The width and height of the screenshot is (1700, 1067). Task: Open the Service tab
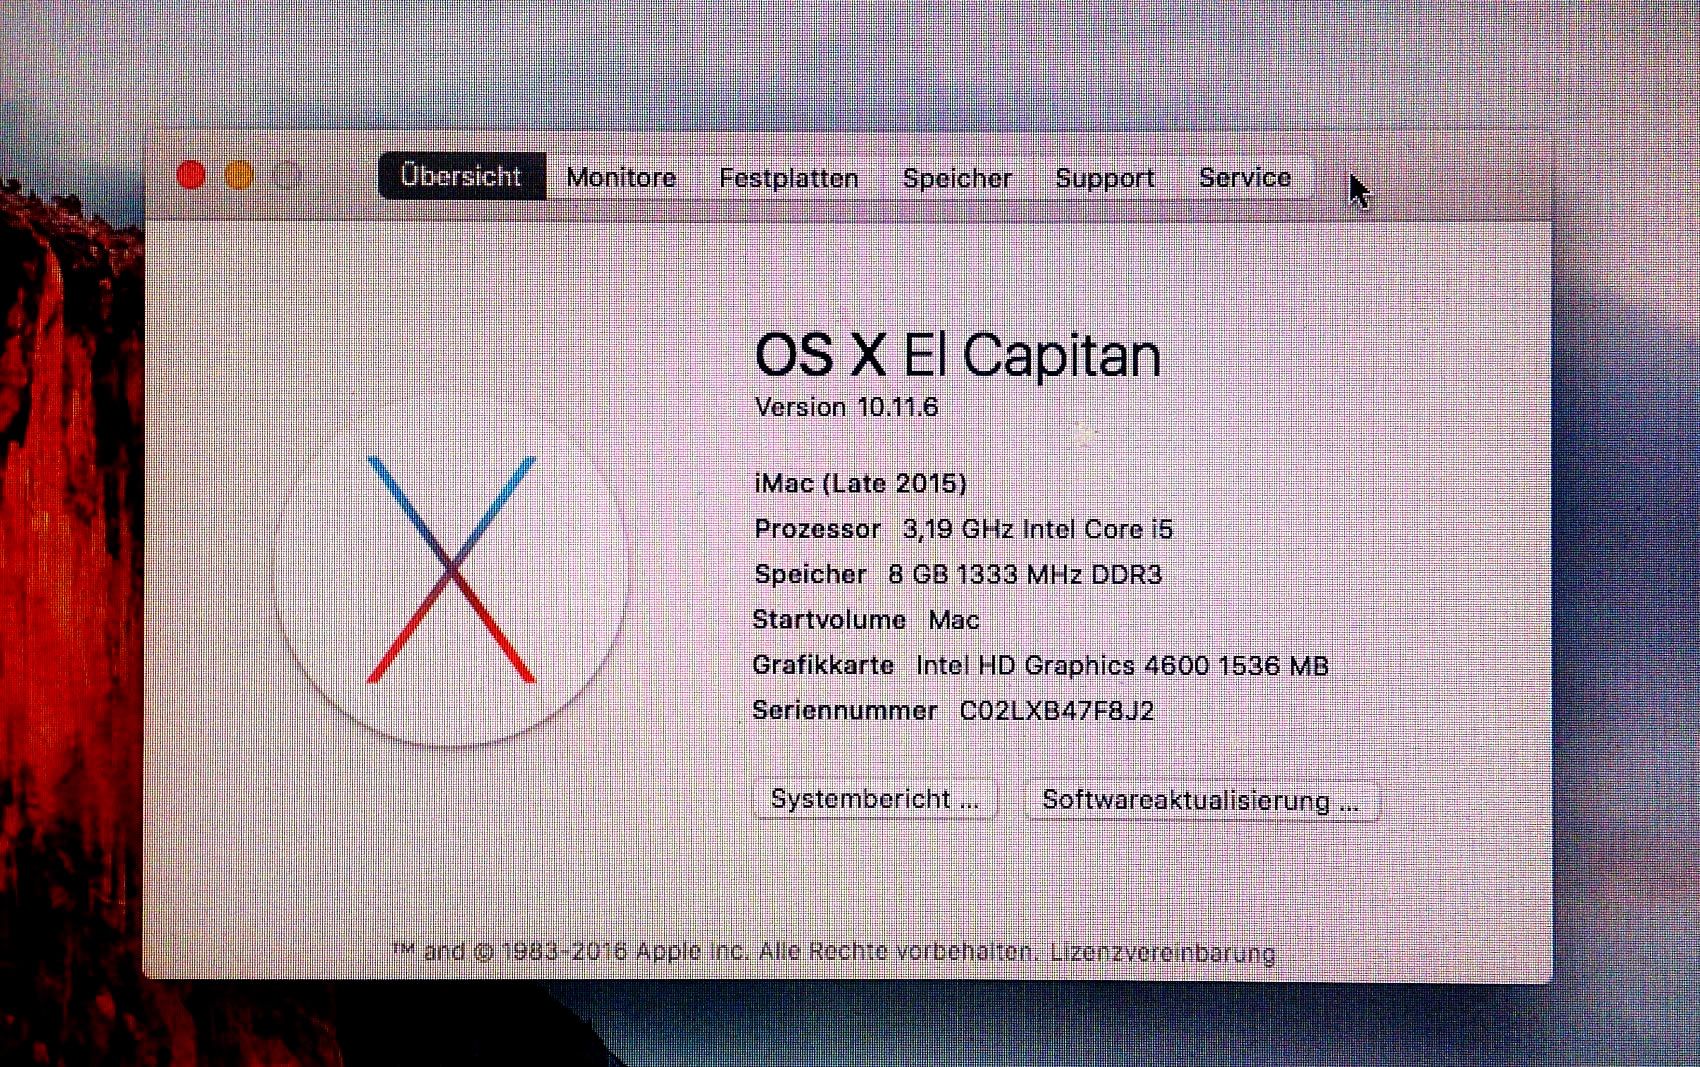click(1245, 178)
